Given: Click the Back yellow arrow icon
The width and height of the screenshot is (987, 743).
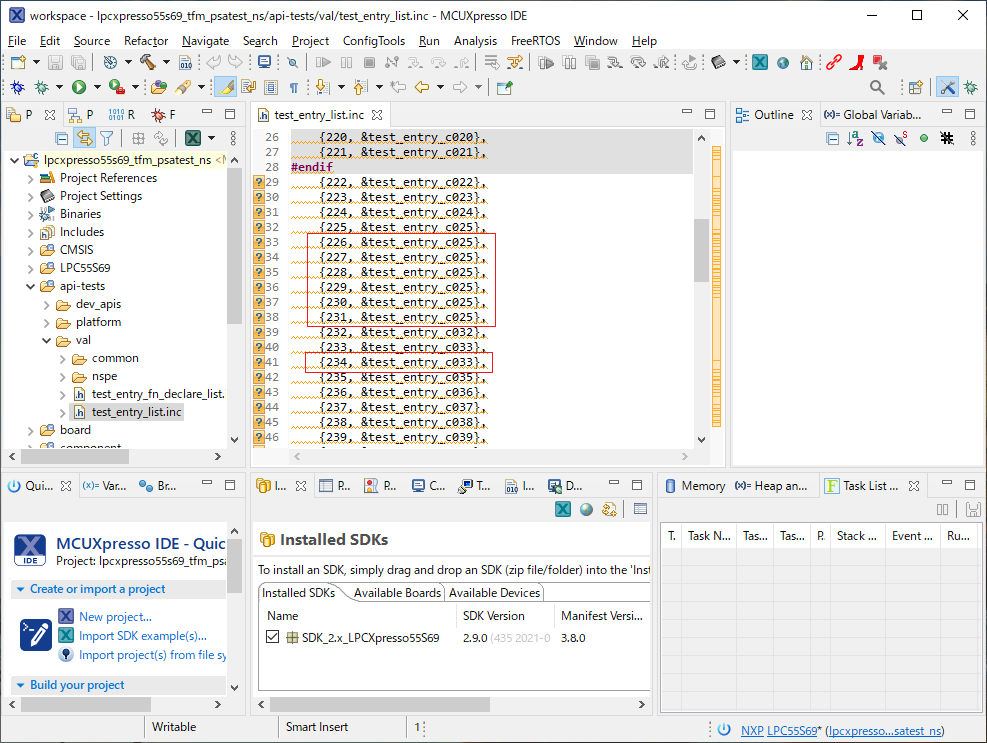Looking at the screenshot, I should 422,87.
